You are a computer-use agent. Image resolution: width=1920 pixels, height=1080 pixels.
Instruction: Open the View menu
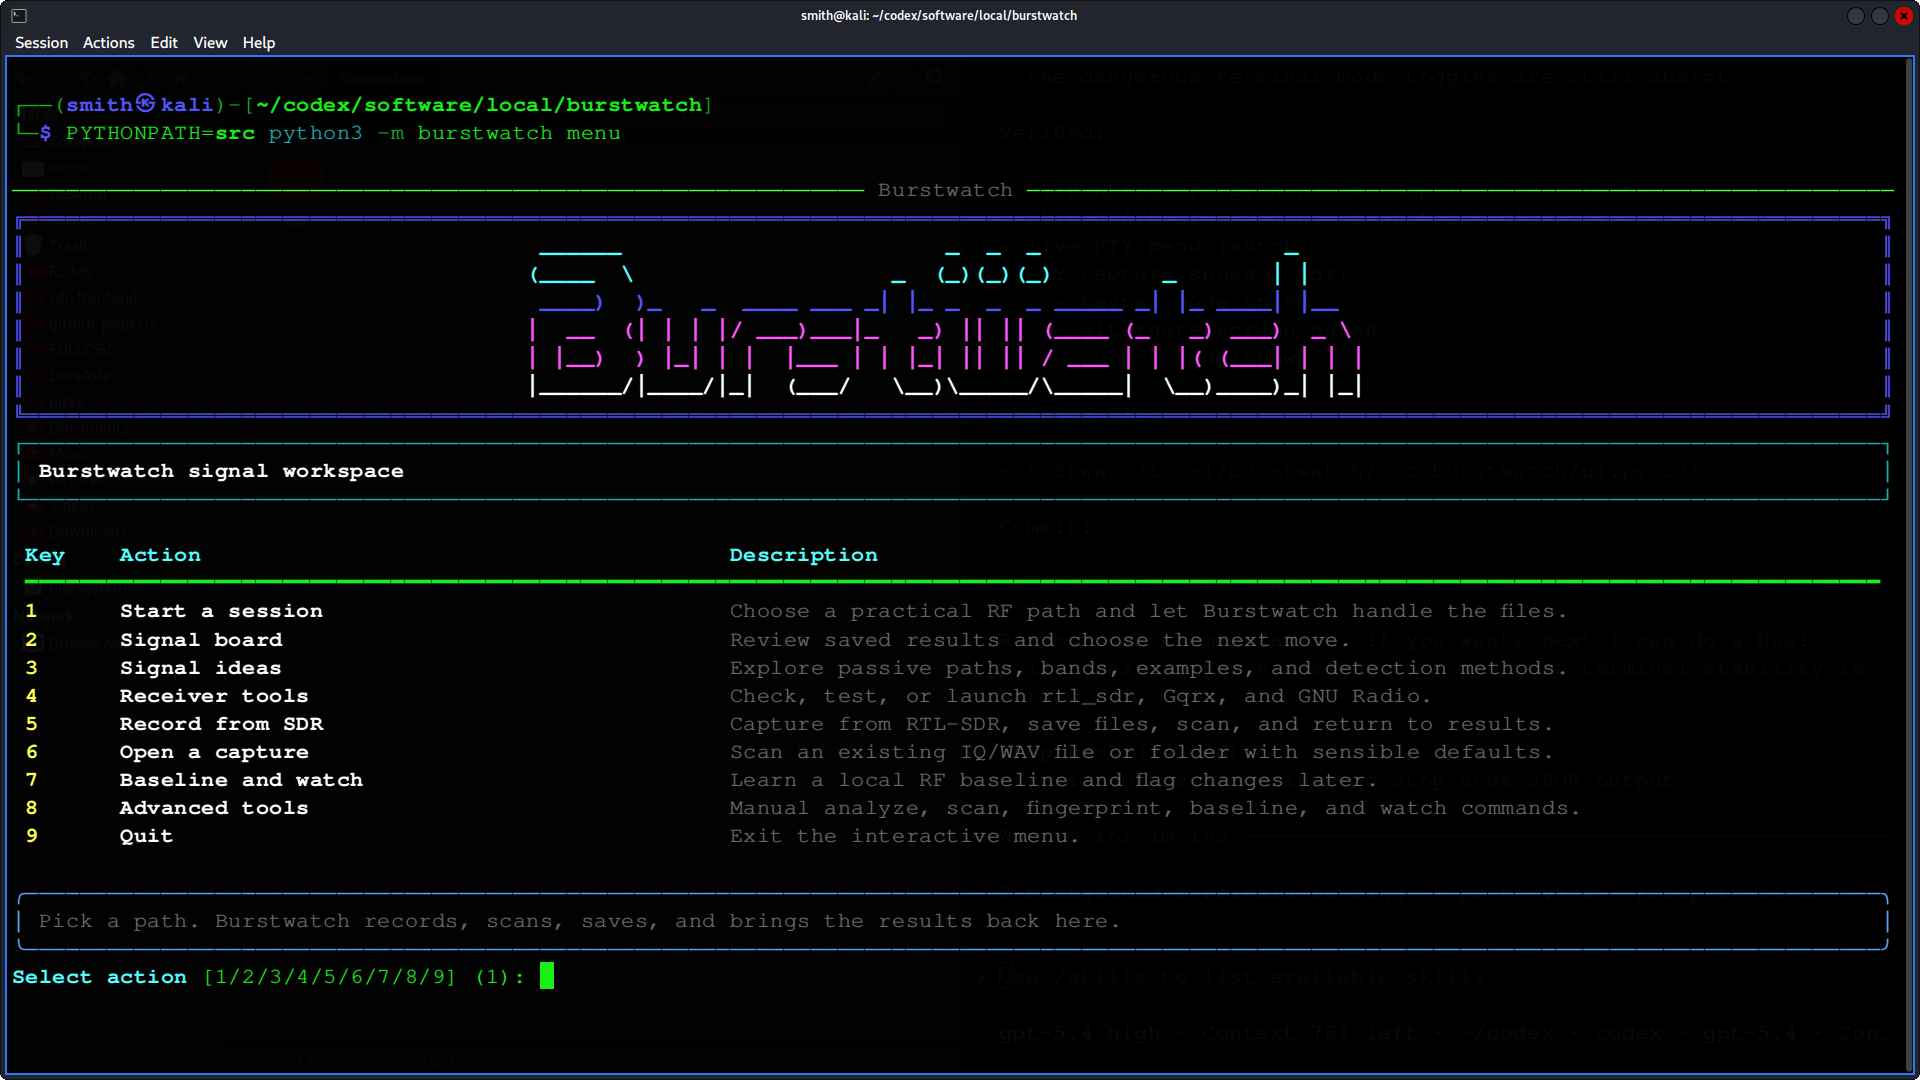pos(210,42)
